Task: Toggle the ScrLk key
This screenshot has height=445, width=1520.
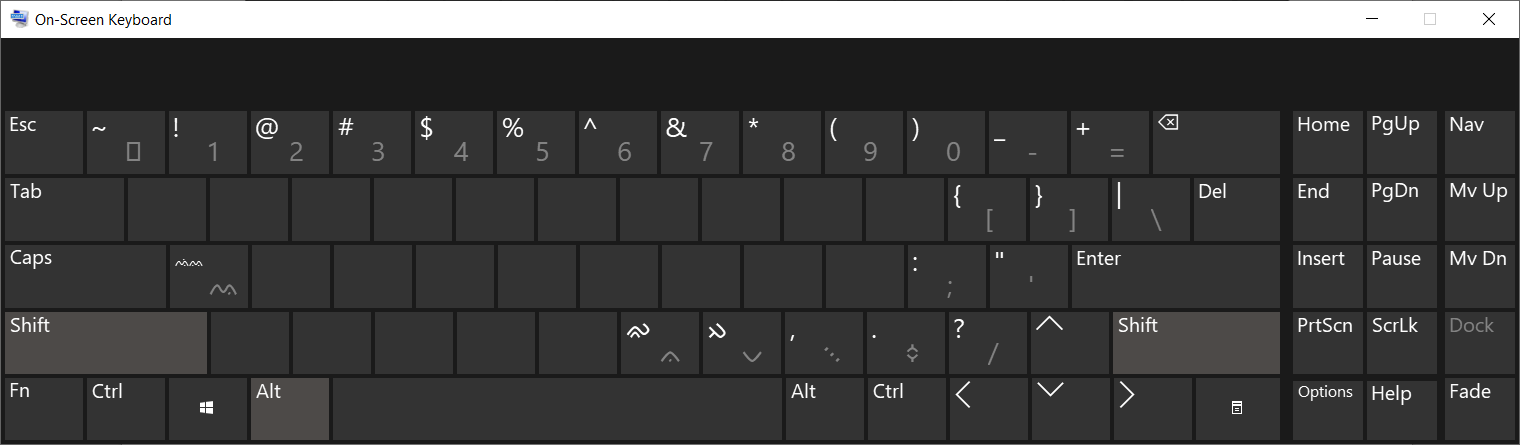Action: coord(1402,343)
